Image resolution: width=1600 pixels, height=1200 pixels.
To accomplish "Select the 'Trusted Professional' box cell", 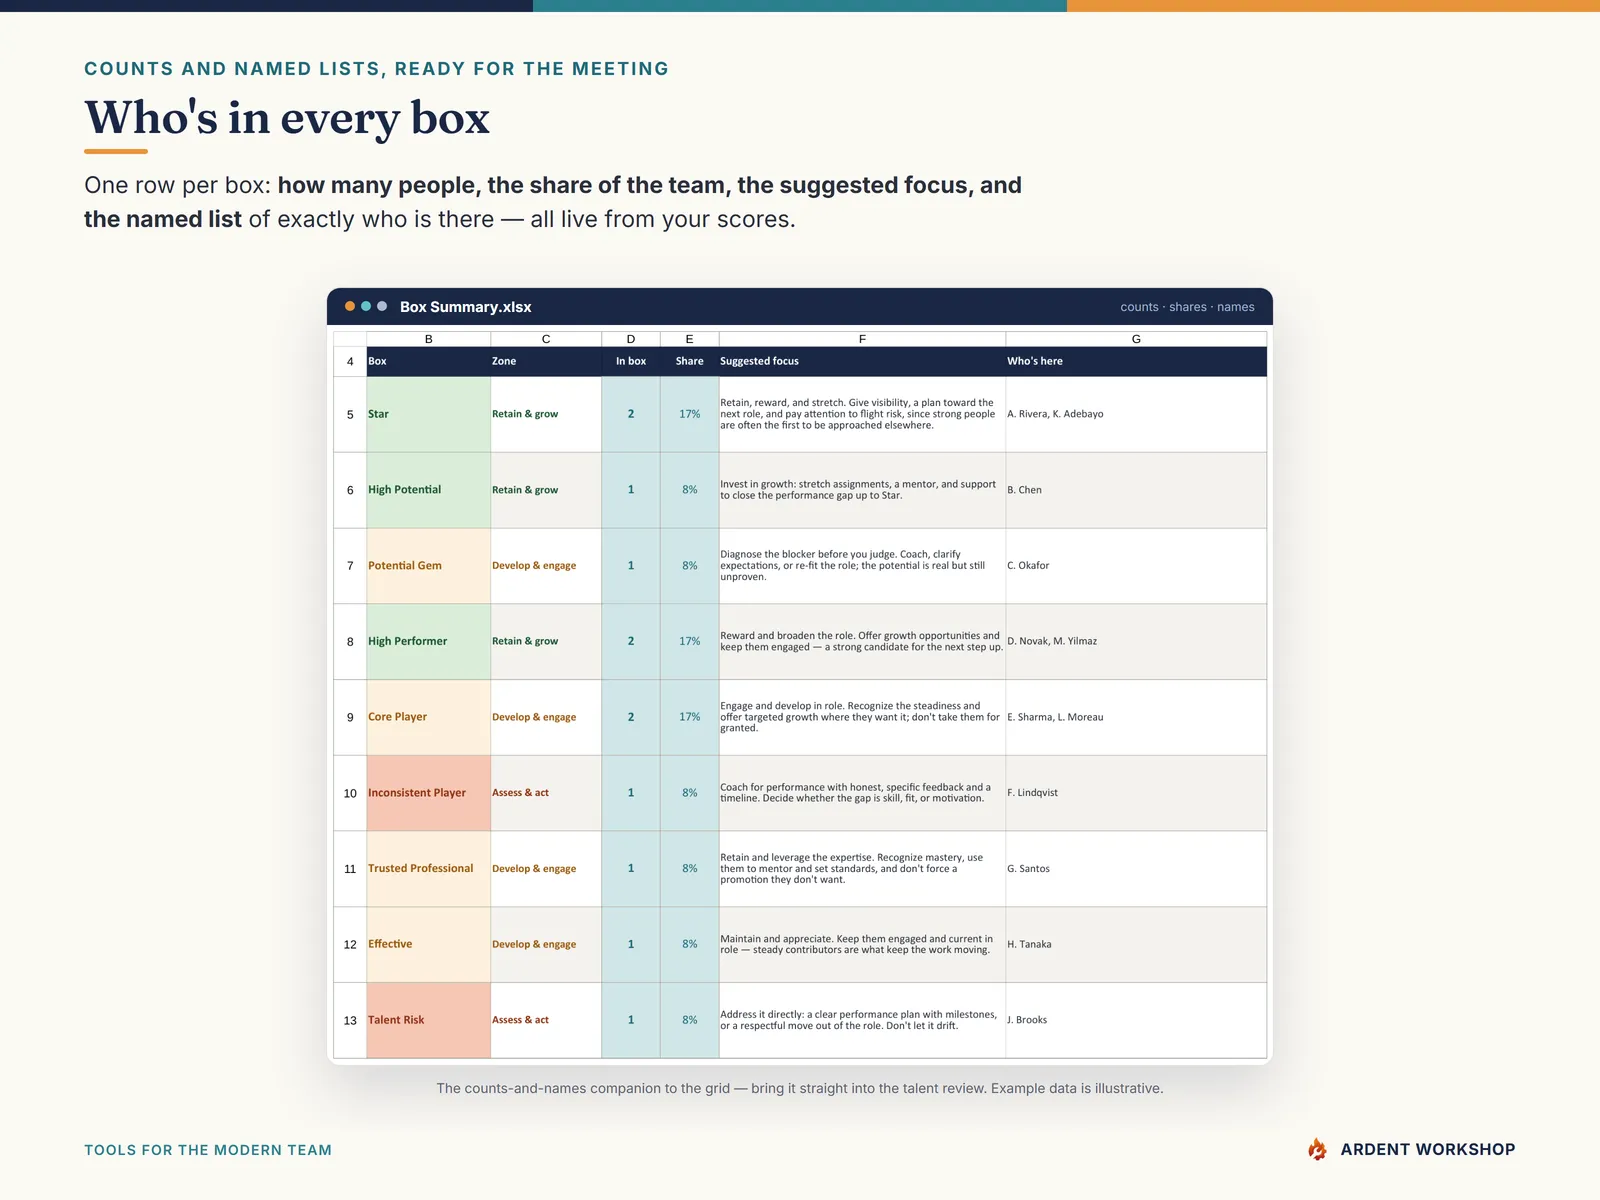I will coord(428,869).
